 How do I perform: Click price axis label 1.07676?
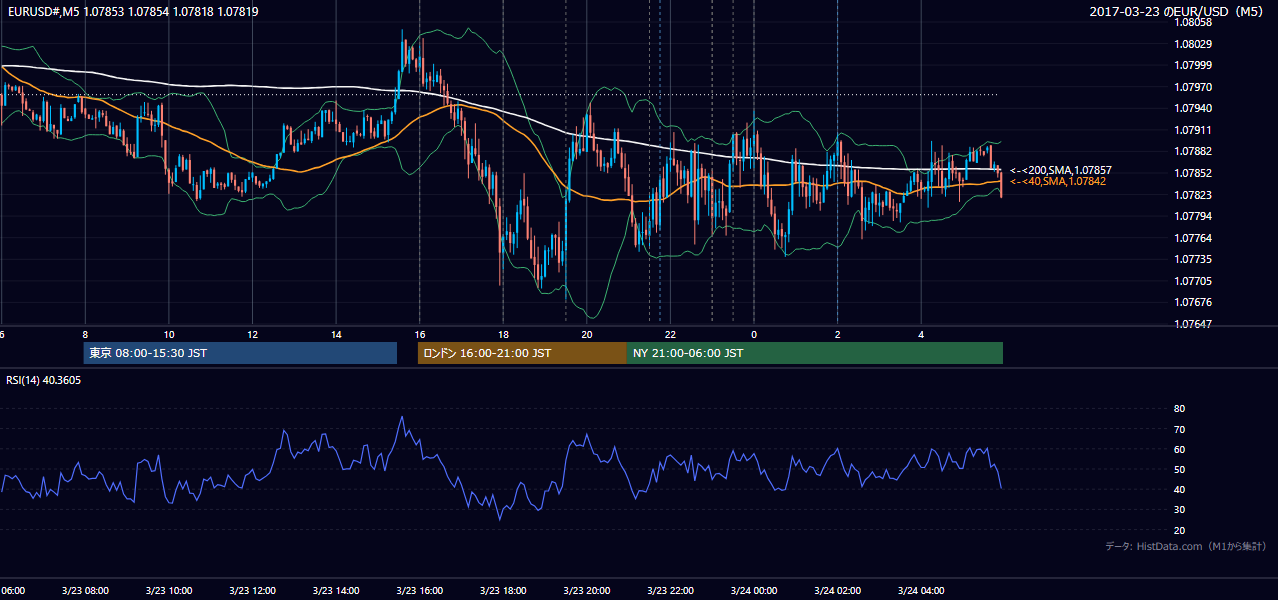pyautogui.click(x=1193, y=302)
